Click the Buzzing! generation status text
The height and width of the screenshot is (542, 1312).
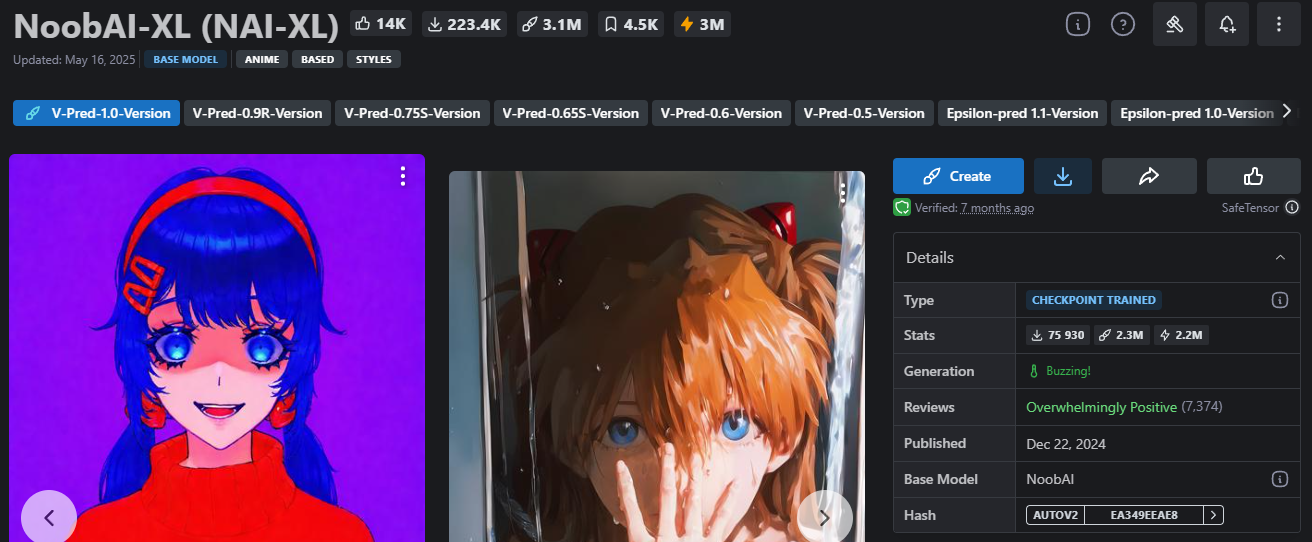(x=1068, y=371)
